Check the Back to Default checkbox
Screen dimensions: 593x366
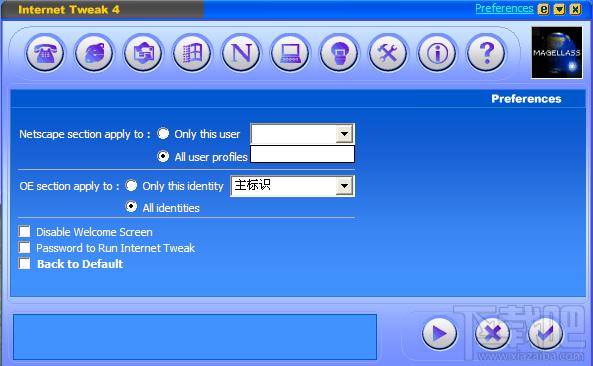click(x=25, y=264)
